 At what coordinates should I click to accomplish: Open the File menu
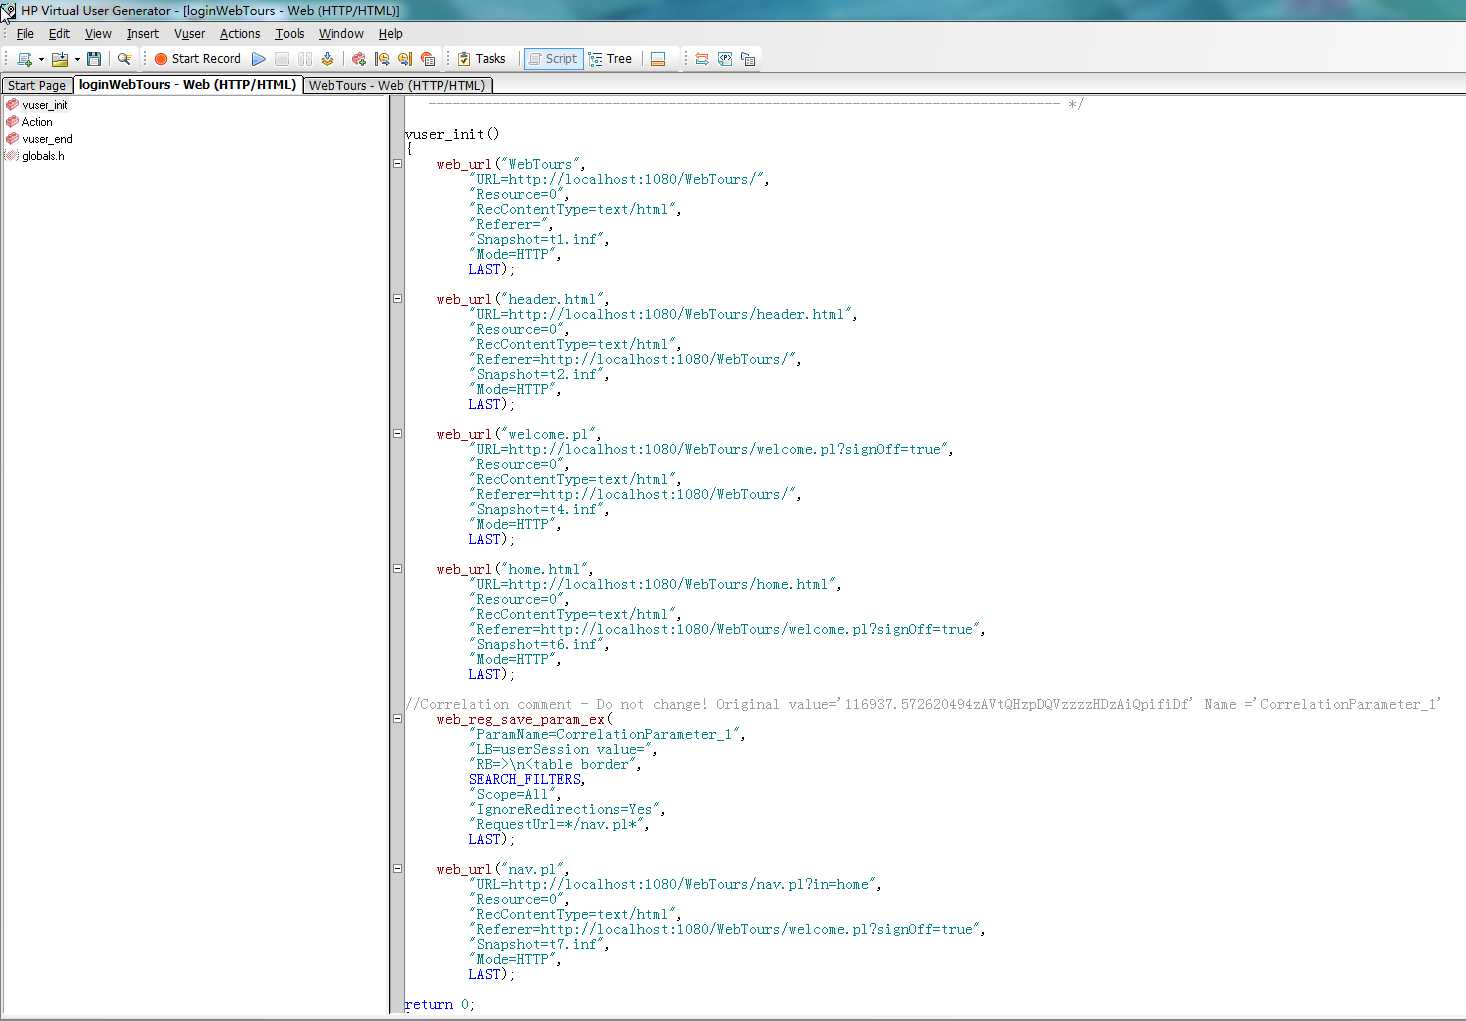[25, 34]
